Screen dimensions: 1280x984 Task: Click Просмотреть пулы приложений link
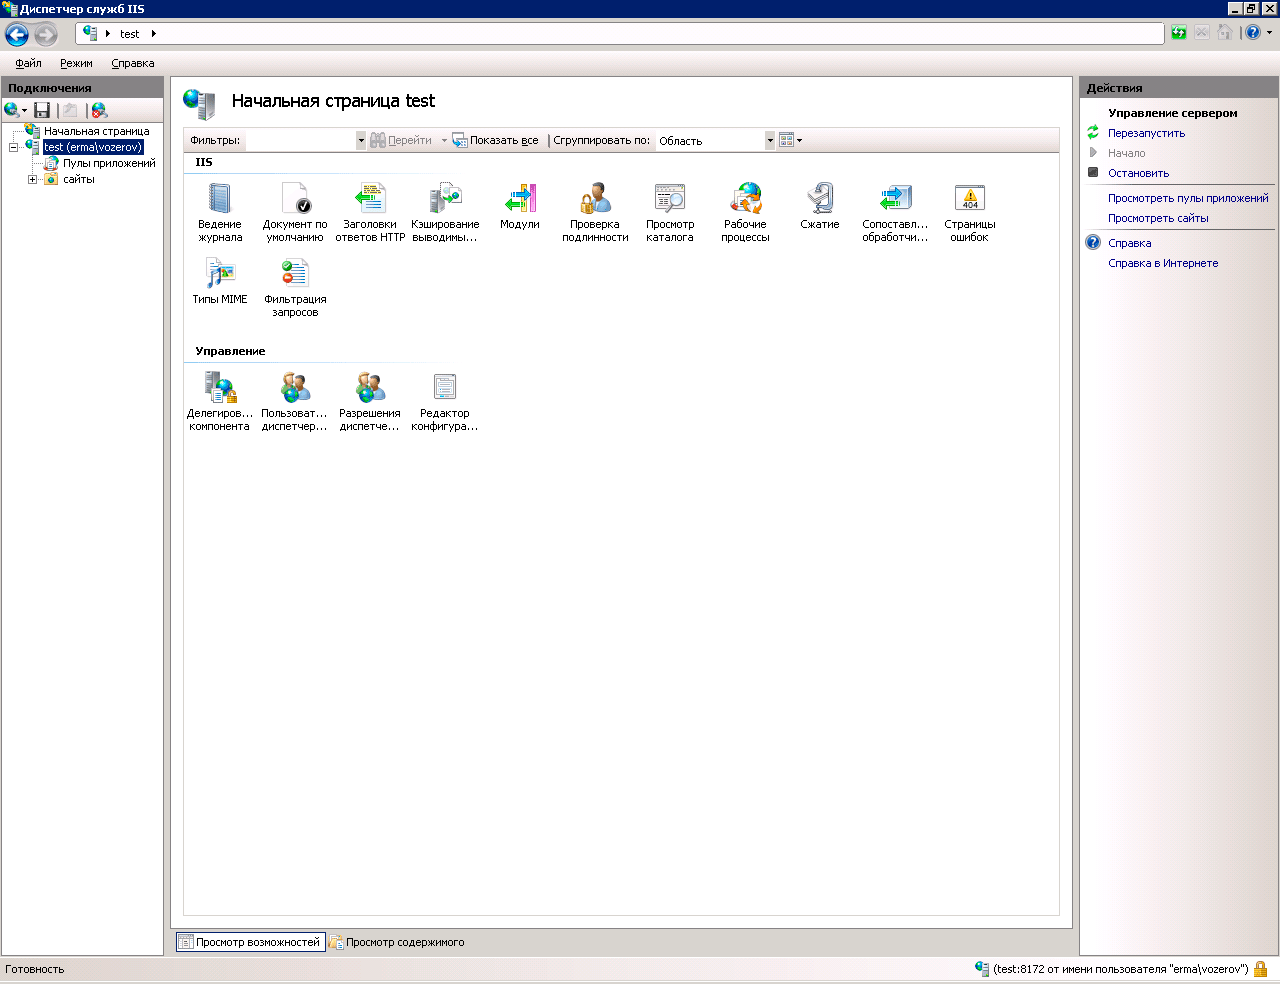coord(1188,198)
